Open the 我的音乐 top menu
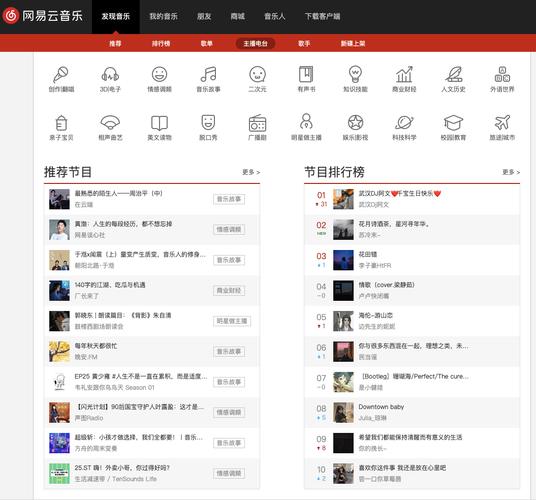The height and width of the screenshot is (500, 536). [163, 16]
